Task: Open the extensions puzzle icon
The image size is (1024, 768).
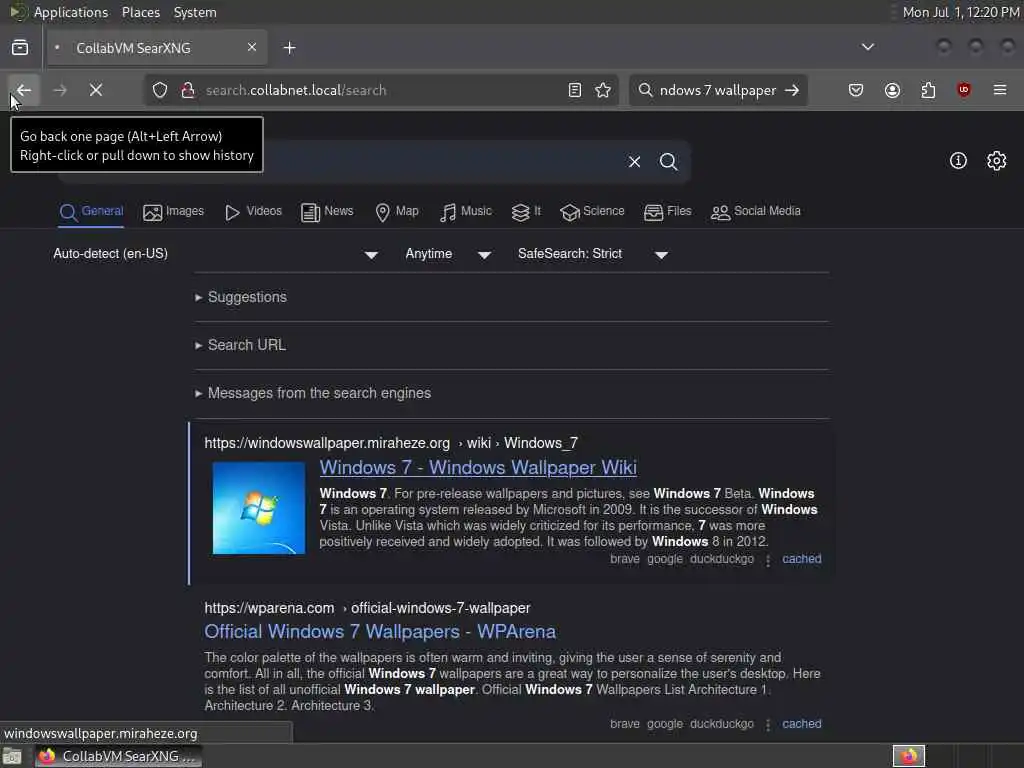Action: [x=928, y=90]
